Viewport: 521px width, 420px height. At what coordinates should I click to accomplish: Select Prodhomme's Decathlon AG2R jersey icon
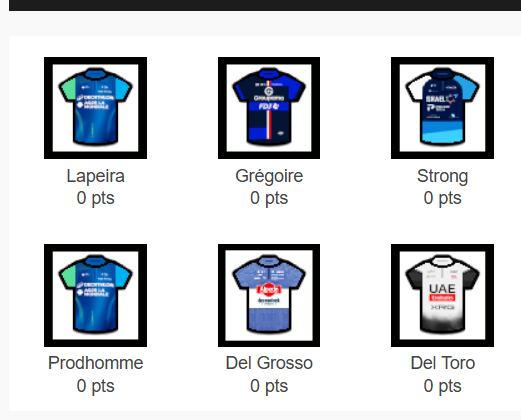(95, 295)
